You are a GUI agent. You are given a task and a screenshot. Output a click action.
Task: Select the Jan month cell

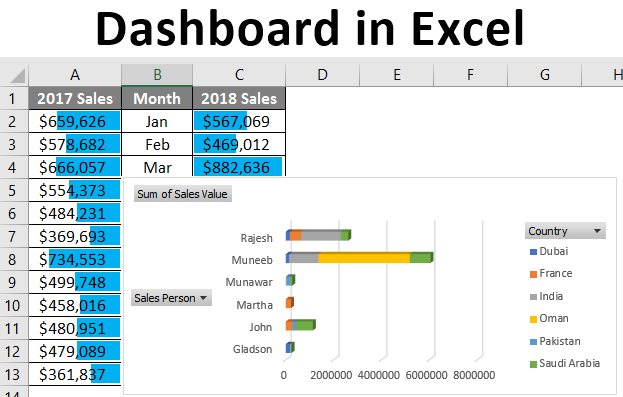(157, 121)
